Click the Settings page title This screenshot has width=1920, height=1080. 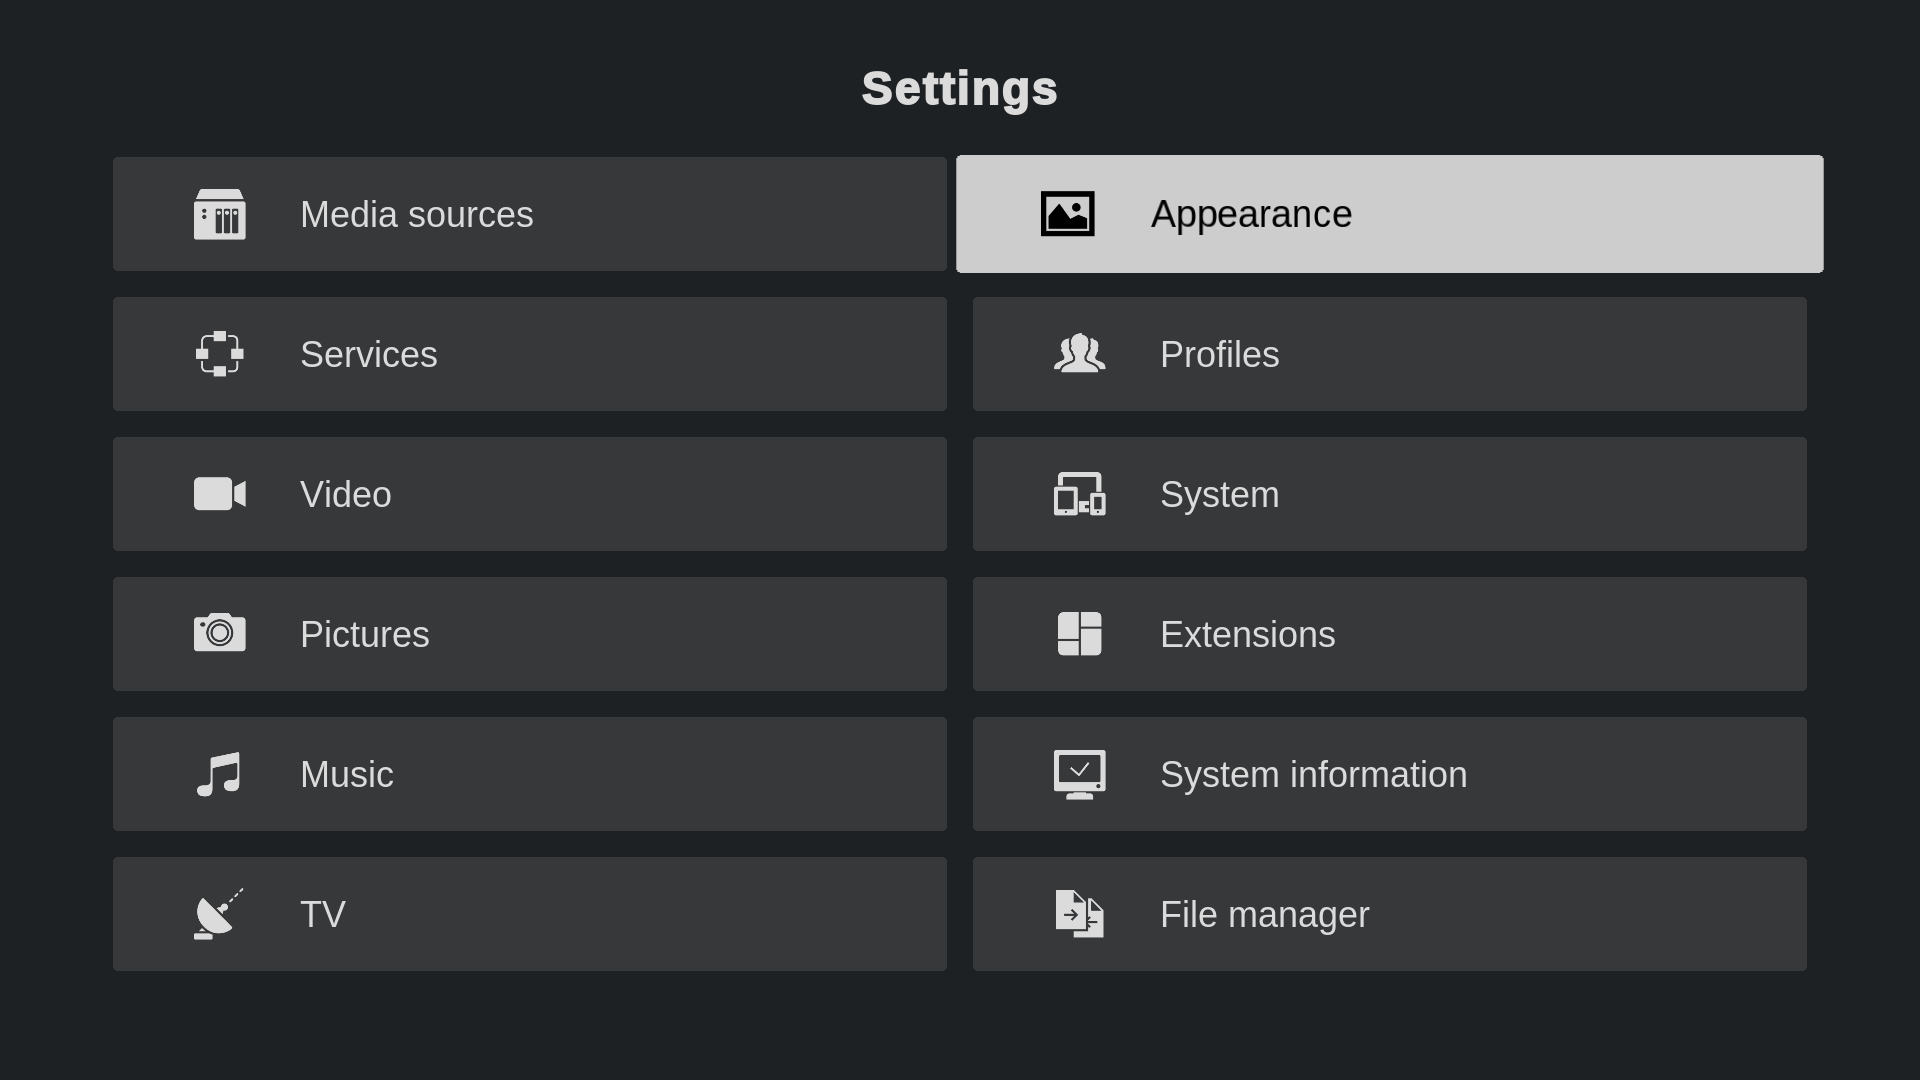click(959, 89)
